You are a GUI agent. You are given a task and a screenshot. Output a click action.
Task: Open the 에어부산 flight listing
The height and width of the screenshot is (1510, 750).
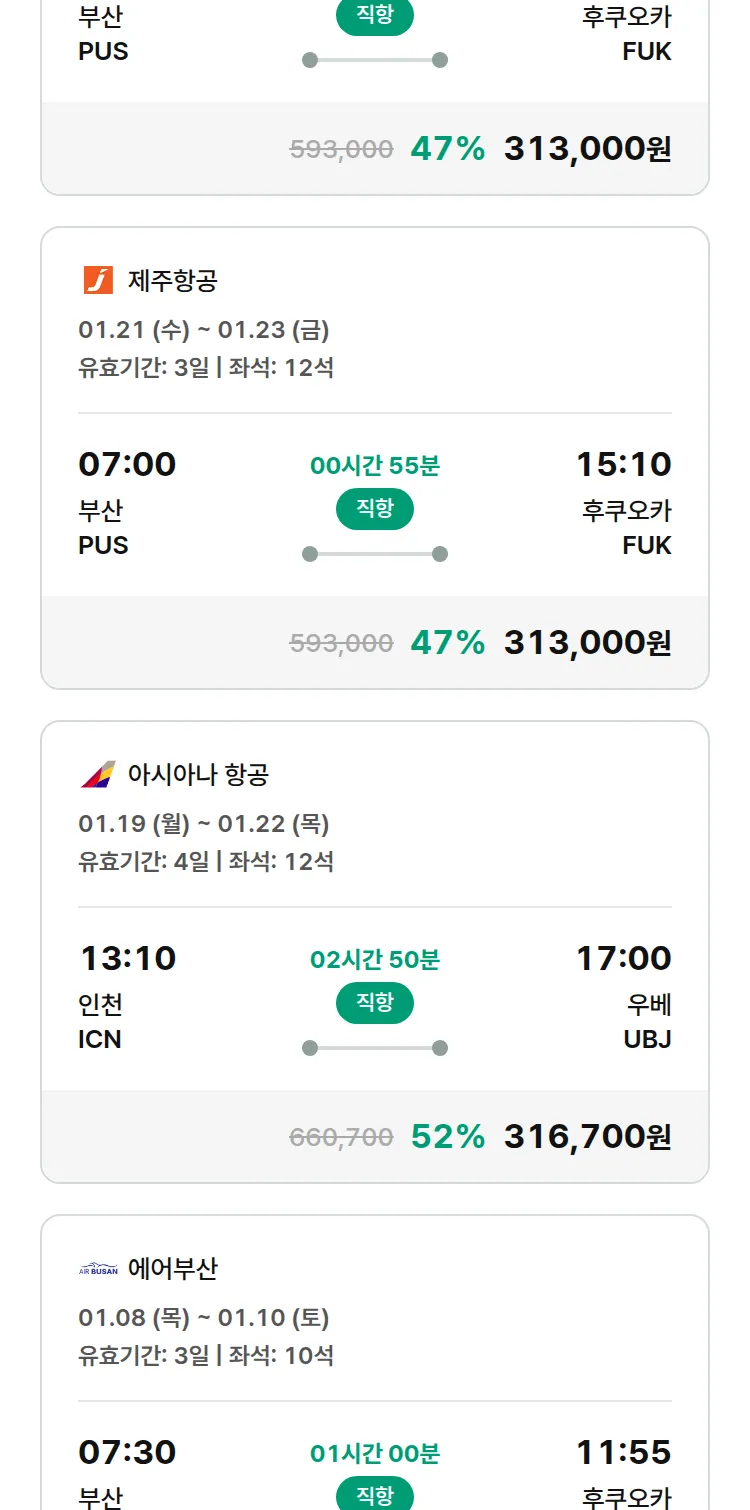[172, 1269]
